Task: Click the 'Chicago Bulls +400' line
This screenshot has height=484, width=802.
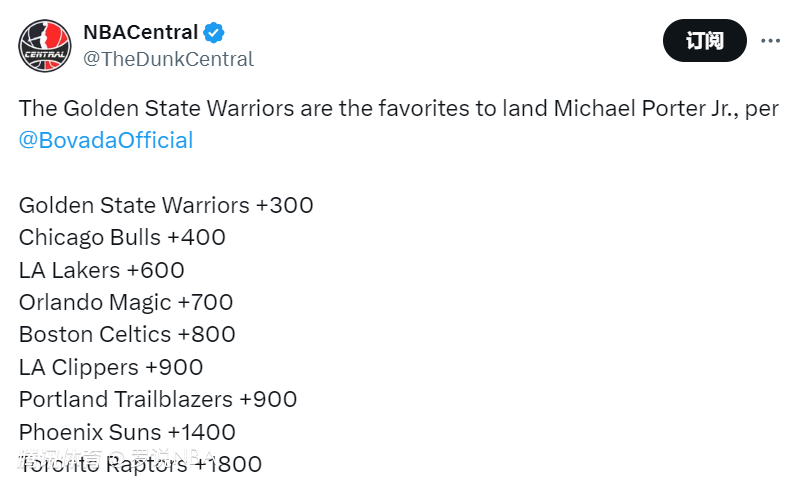Action: click(x=122, y=238)
